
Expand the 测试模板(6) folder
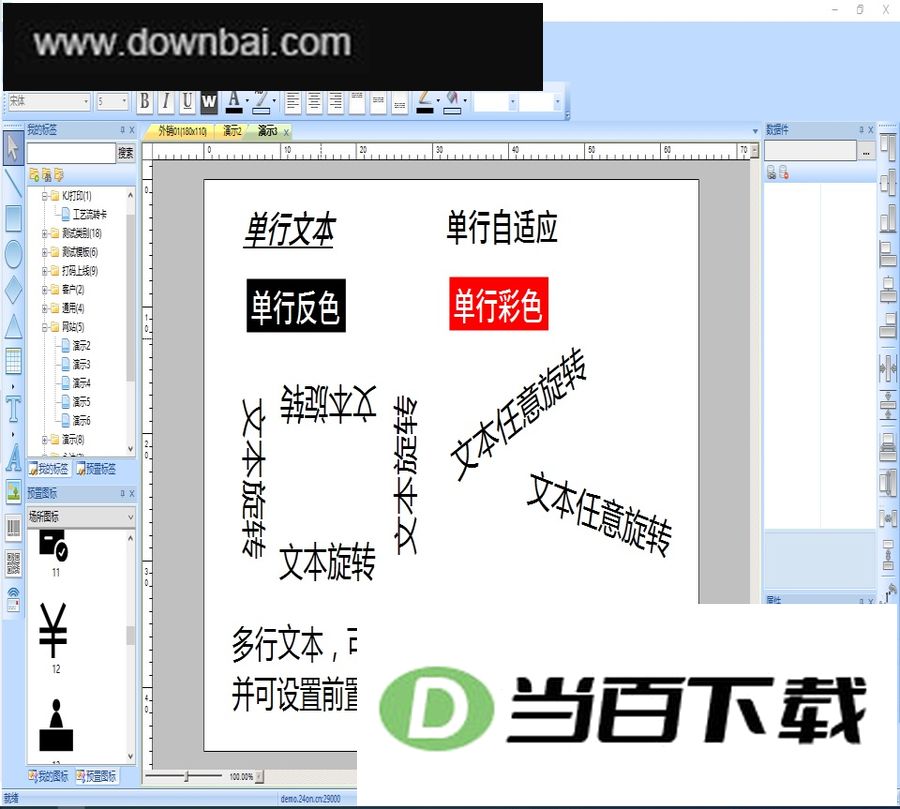[x=45, y=252]
